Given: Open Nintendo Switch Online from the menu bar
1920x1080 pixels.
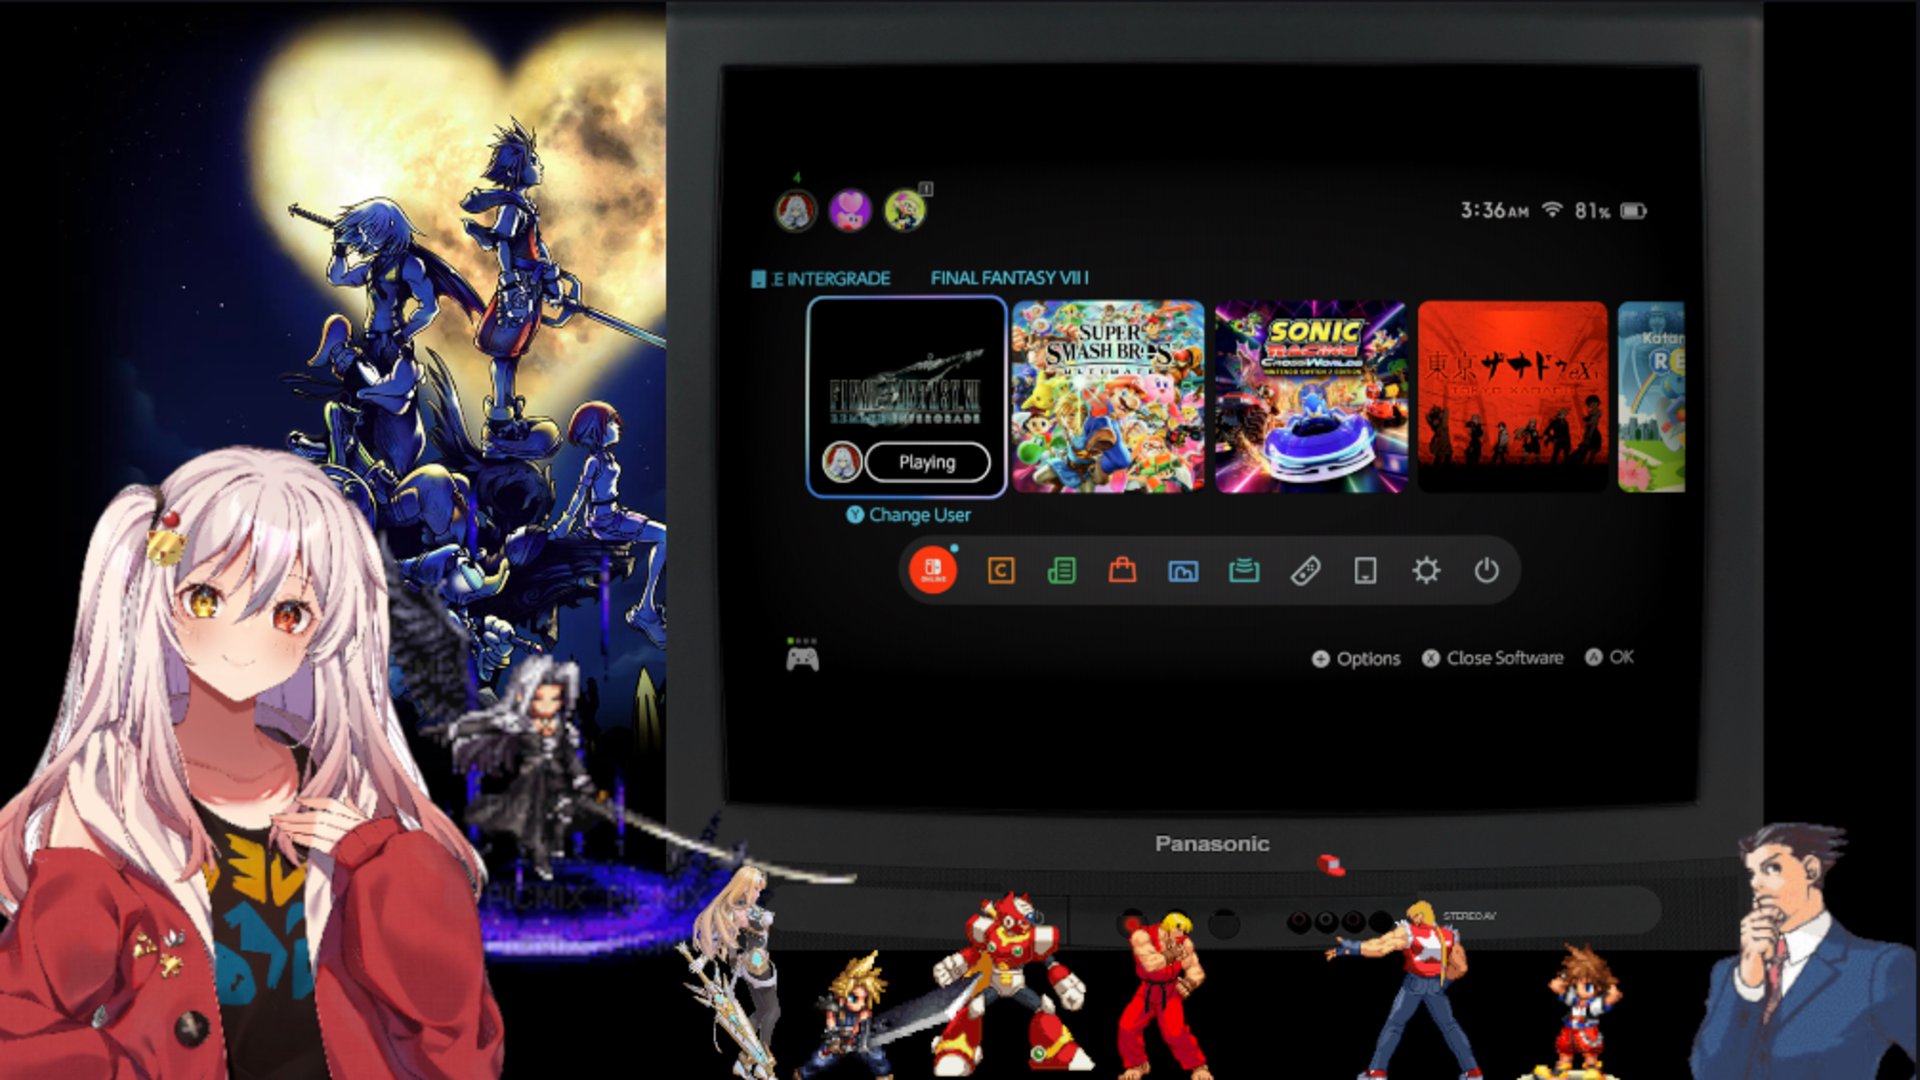Looking at the screenshot, I should coord(933,570).
